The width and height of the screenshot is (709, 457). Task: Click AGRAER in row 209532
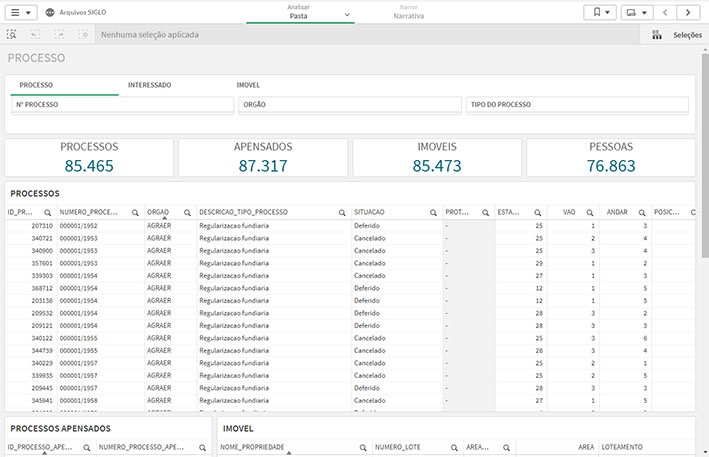[x=159, y=313]
